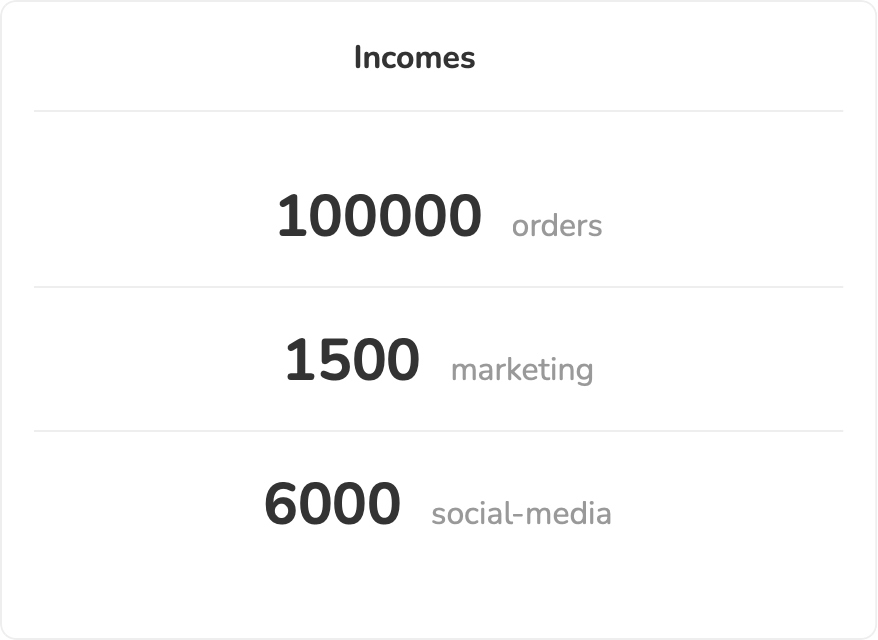Click the marketing label
The height and width of the screenshot is (640, 878).
pyautogui.click(x=522, y=370)
